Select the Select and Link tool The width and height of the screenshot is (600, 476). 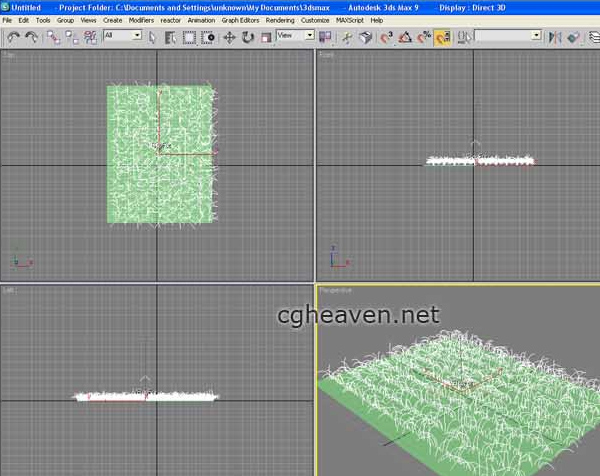(53, 37)
